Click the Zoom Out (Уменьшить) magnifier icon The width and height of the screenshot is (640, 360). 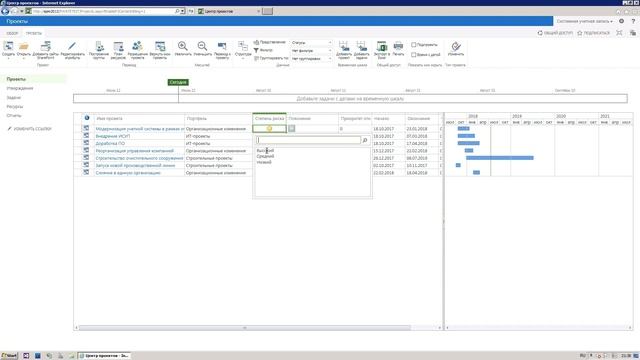(x=202, y=48)
